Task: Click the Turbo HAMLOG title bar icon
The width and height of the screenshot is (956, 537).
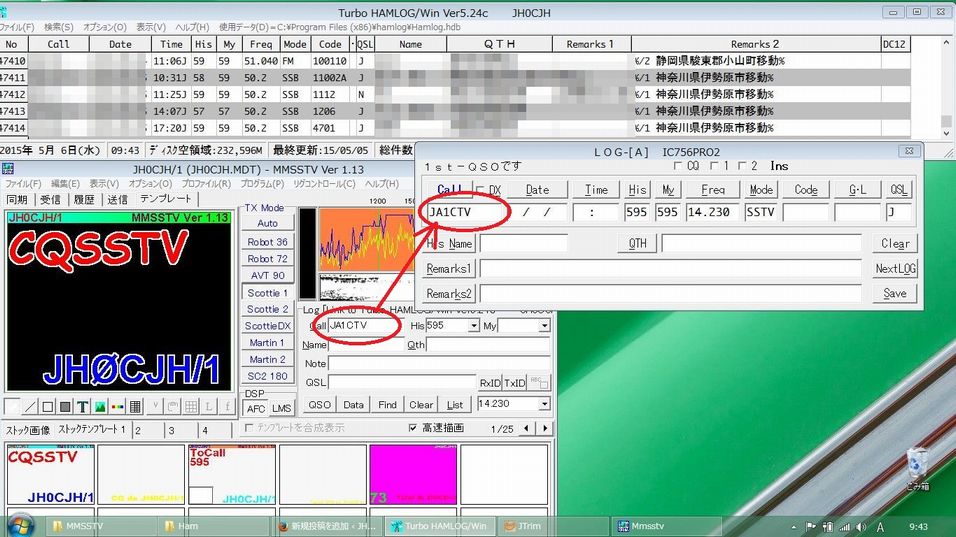Action: (3, 12)
